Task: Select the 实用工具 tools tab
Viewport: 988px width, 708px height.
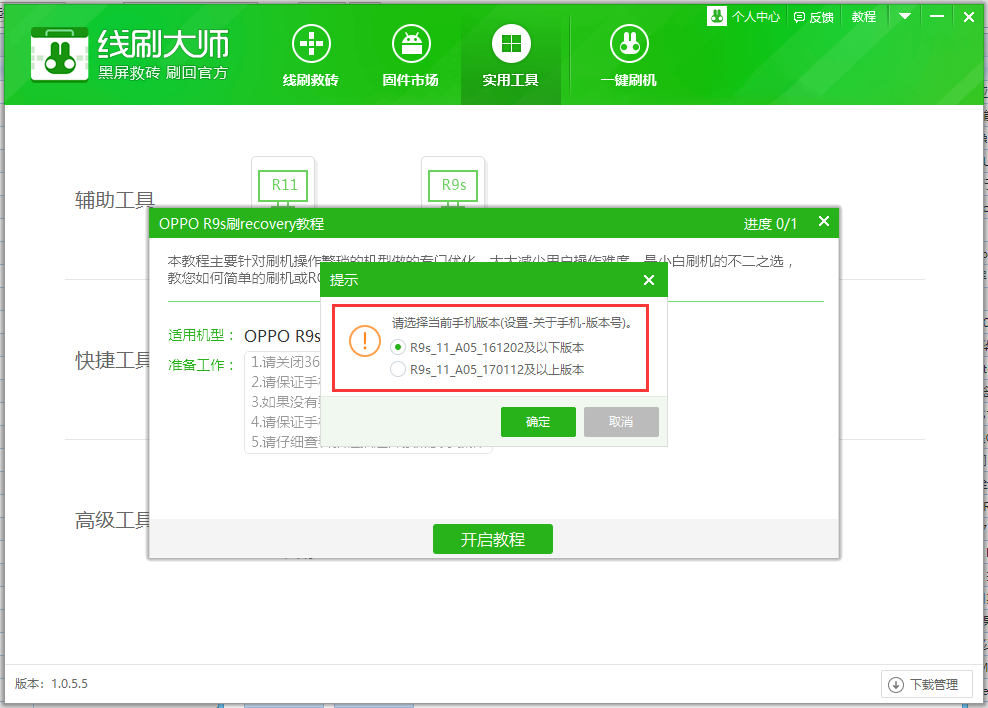Action: [511, 55]
